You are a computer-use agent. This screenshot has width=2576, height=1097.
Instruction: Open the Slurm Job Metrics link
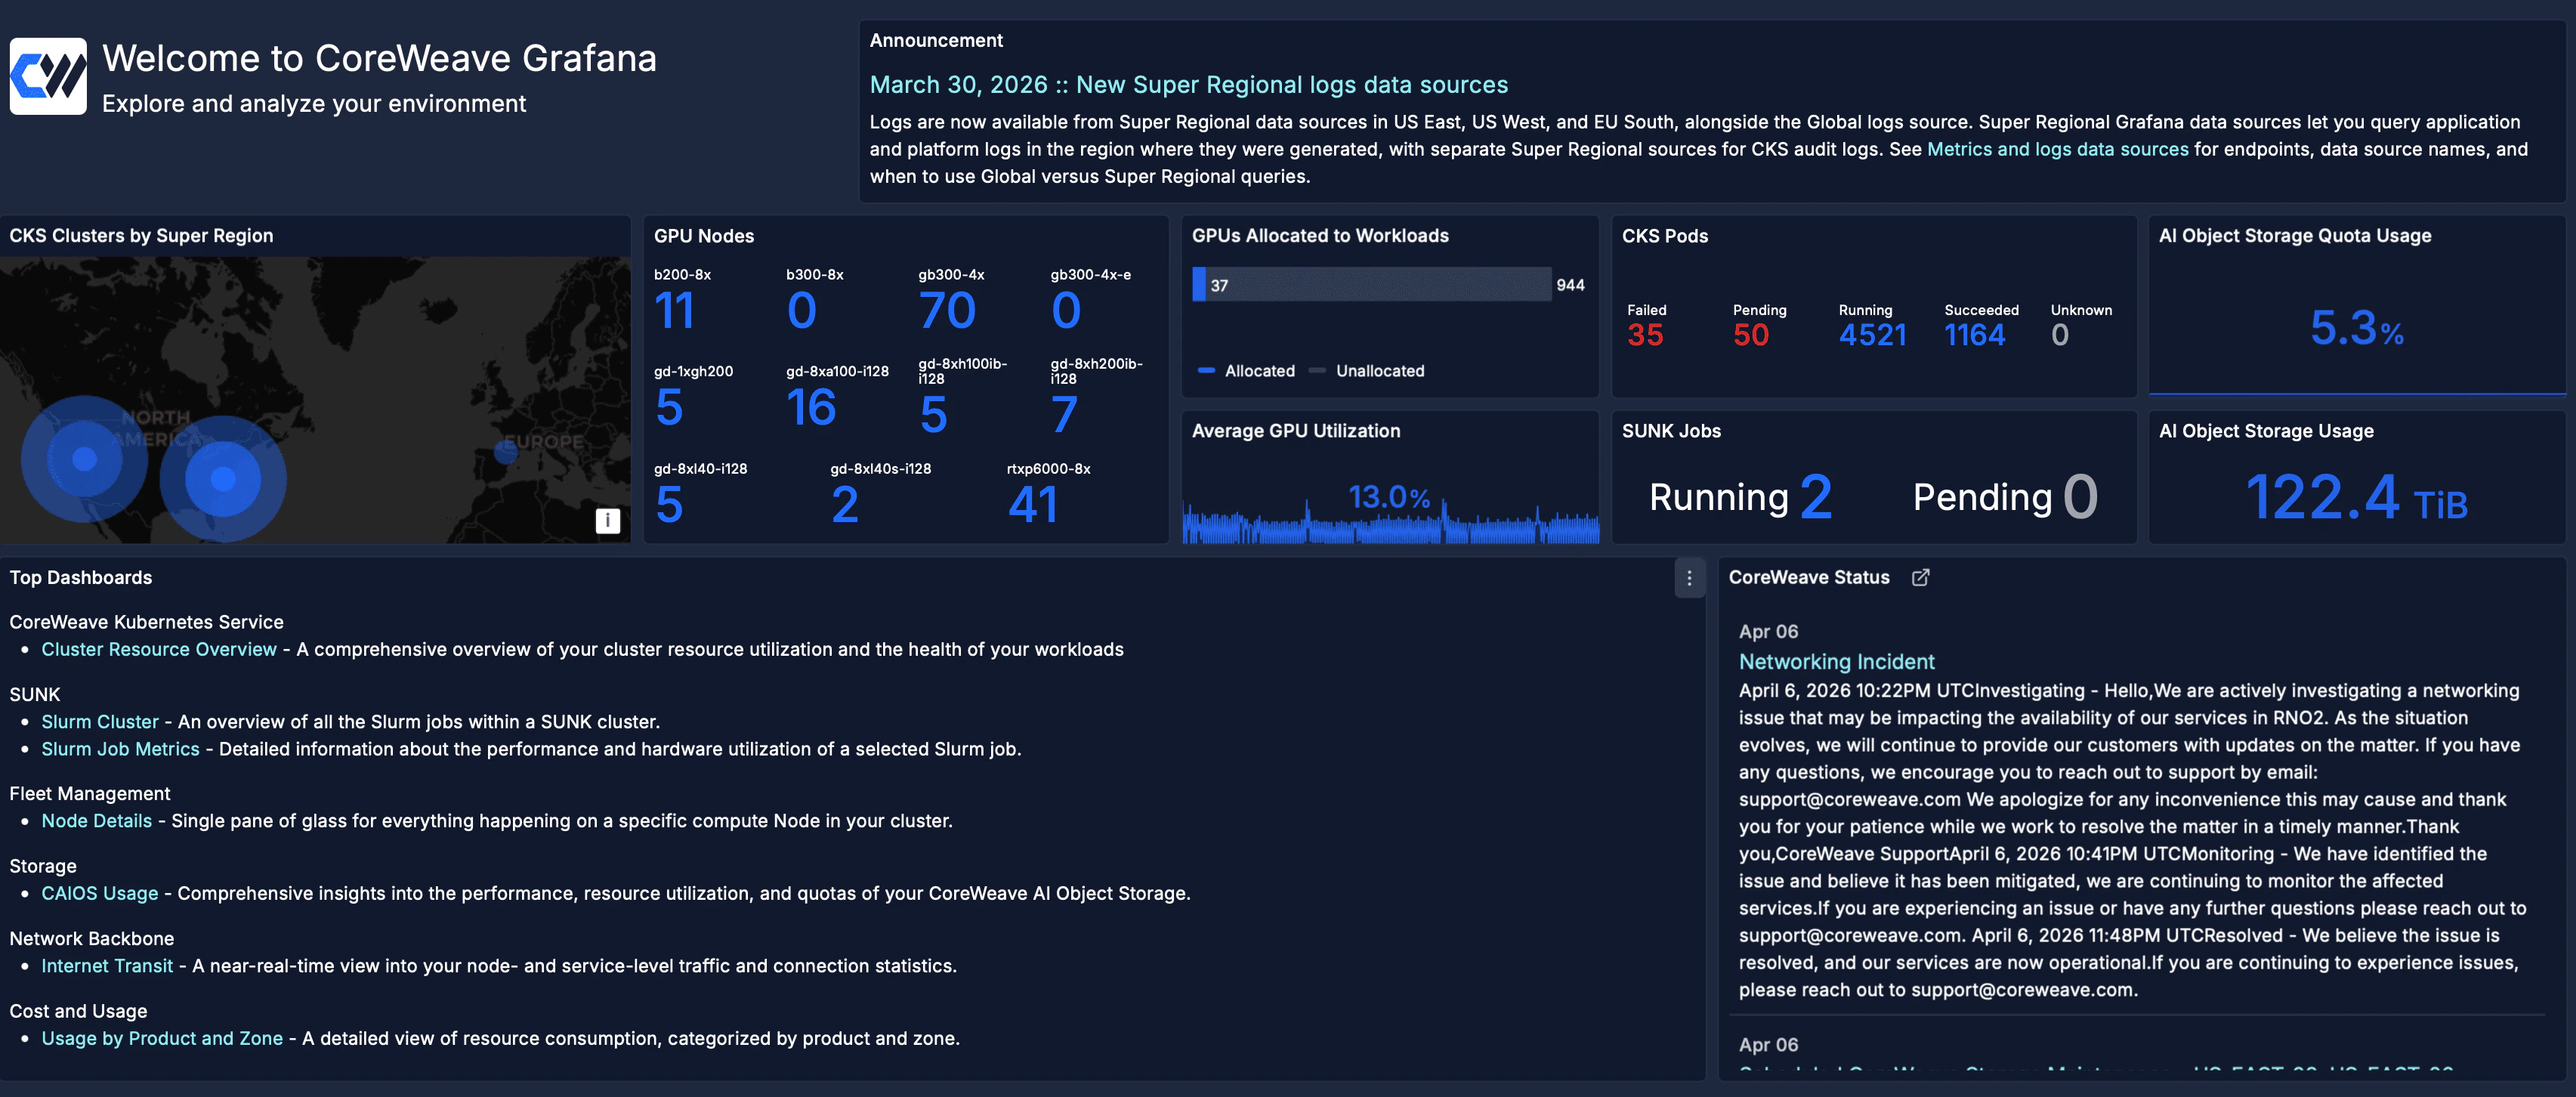(x=120, y=749)
